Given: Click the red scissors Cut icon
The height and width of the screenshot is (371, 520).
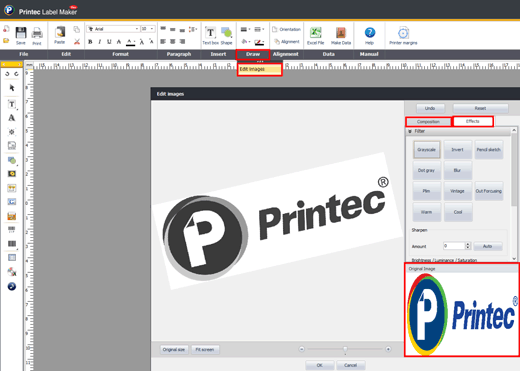Looking at the screenshot, I should (77, 42).
